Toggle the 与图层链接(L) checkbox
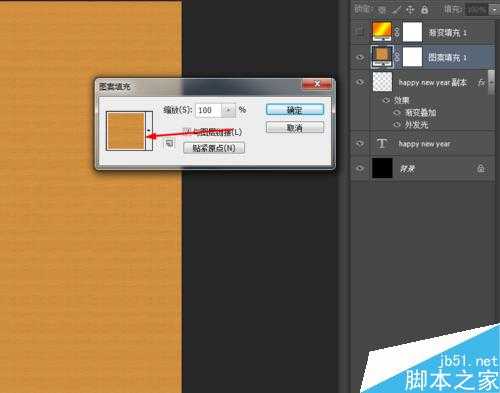This screenshot has height=393, width=500. click(187, 131)
